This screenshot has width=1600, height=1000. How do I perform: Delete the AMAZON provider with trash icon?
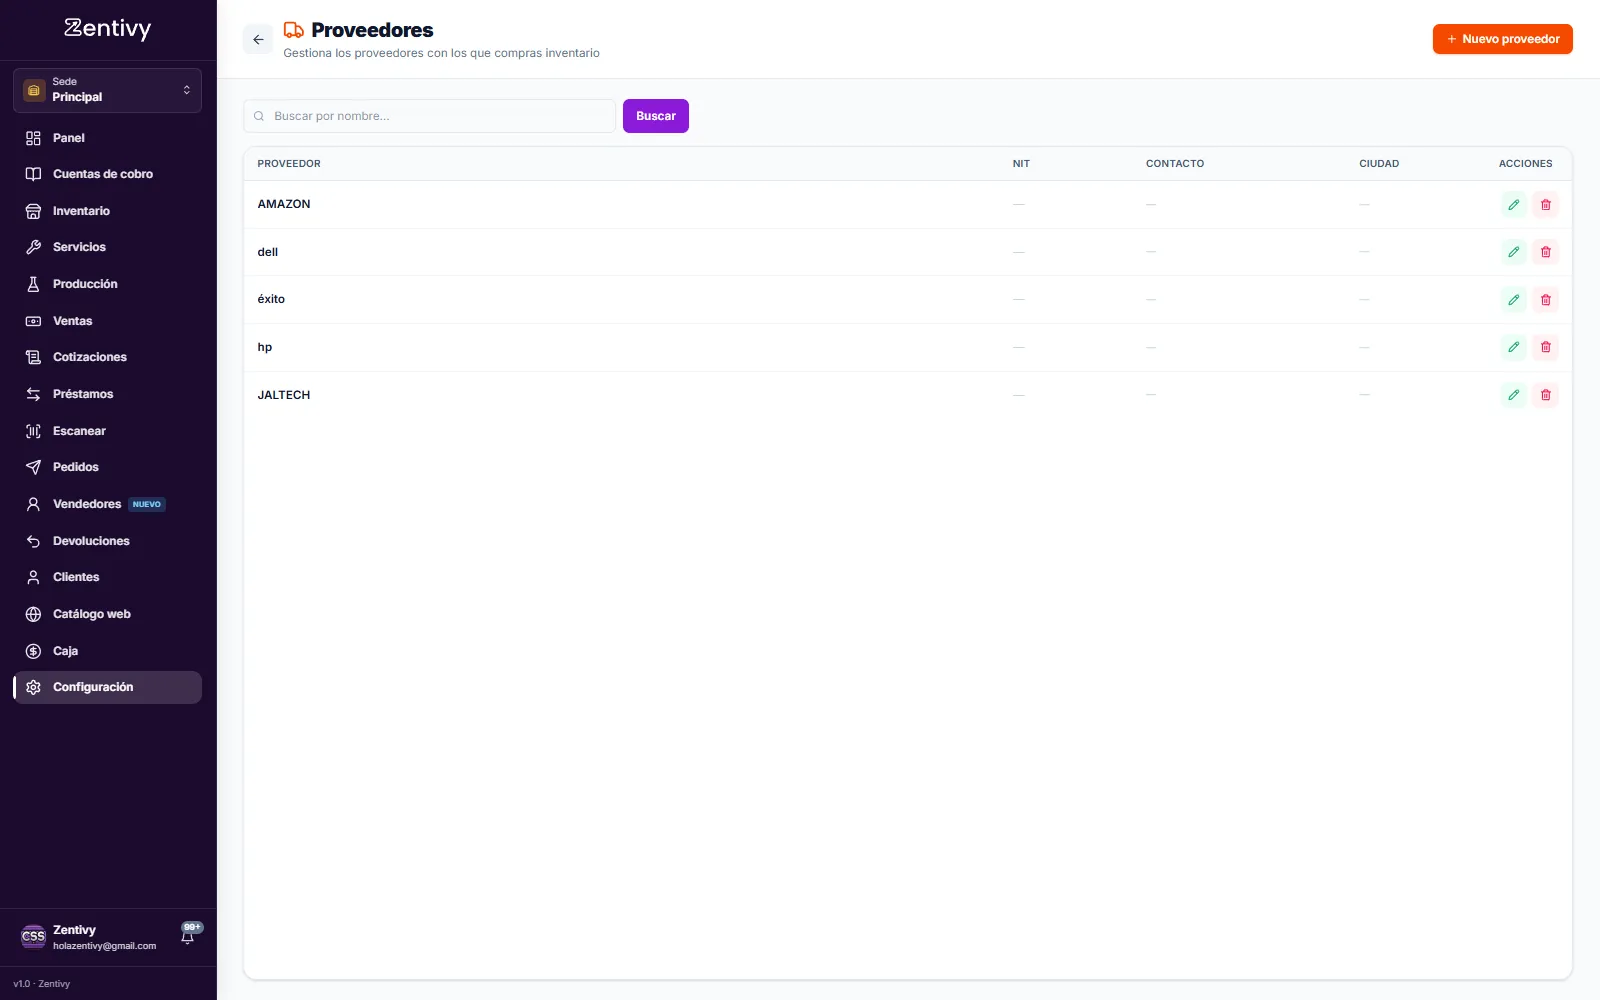(1545, 205)
